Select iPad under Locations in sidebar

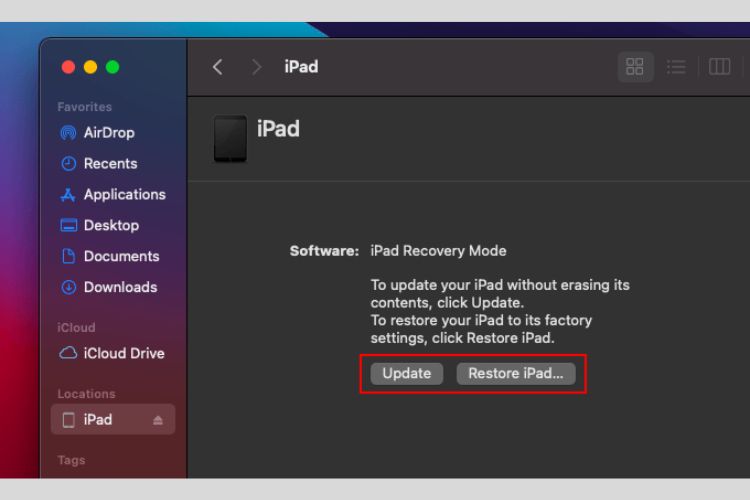pos(98,420)
